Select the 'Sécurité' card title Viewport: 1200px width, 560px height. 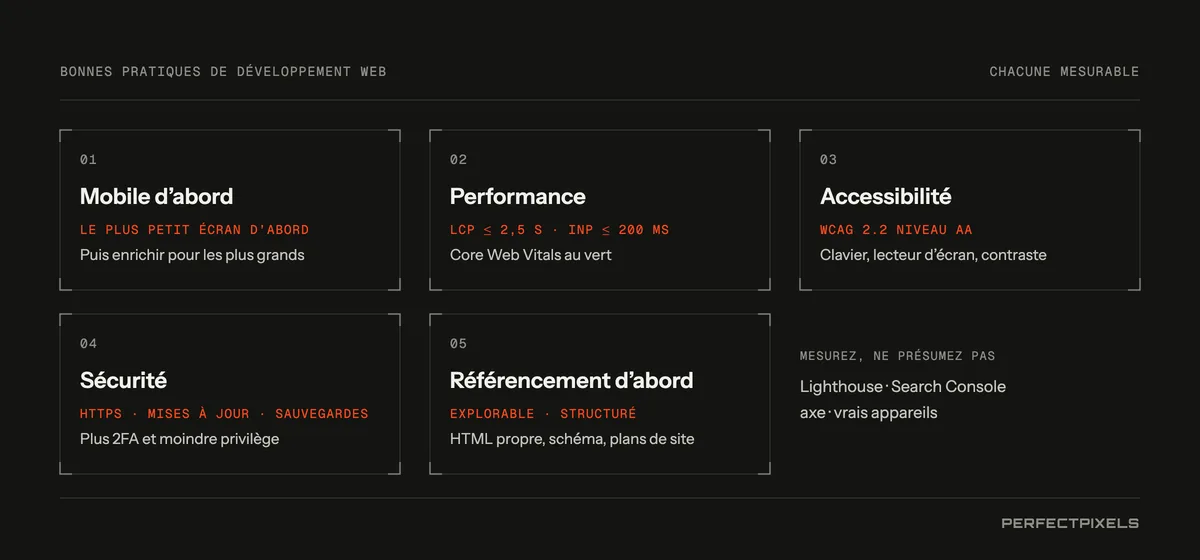coord(123,380)
